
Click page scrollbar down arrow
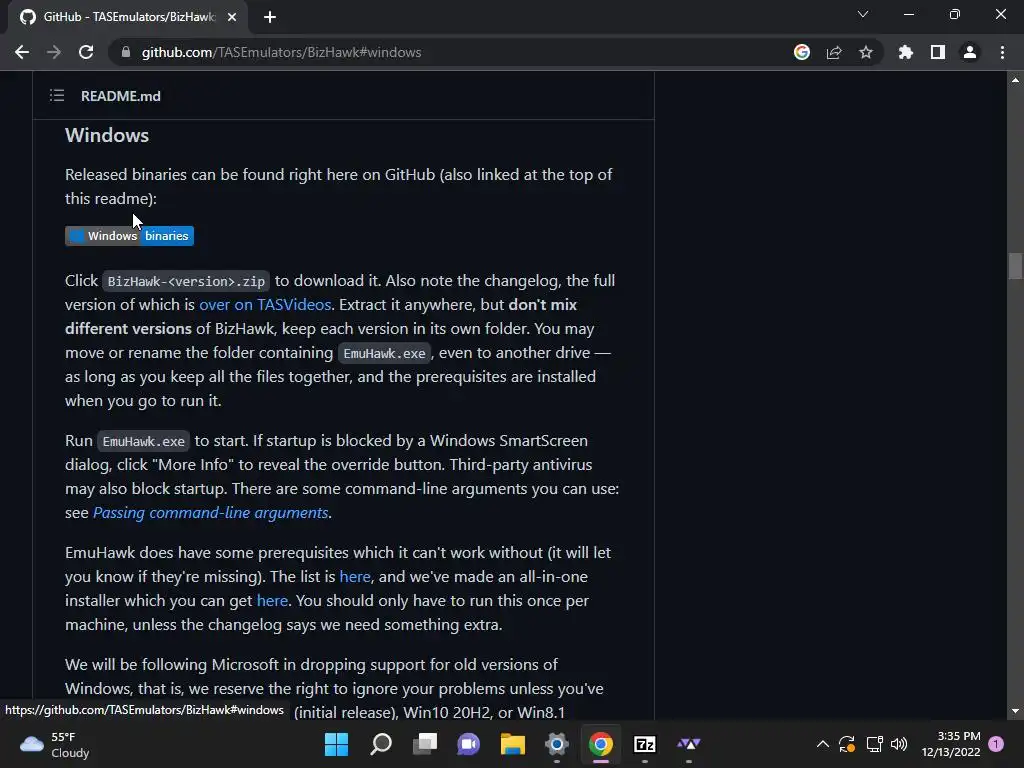(x=1015, y=711)
